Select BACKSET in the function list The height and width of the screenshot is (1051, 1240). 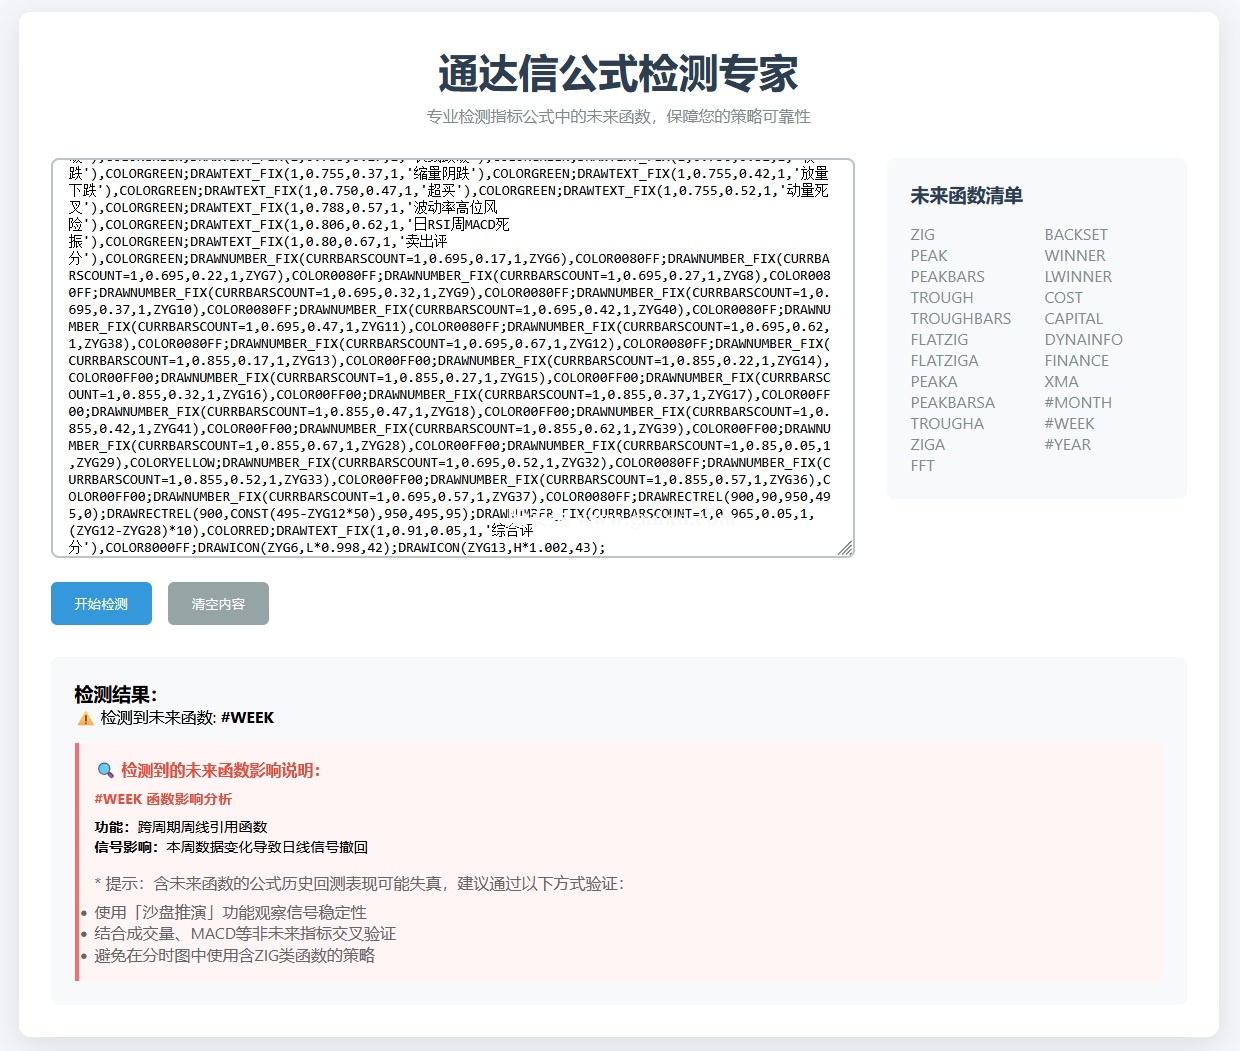(1076, 235)
